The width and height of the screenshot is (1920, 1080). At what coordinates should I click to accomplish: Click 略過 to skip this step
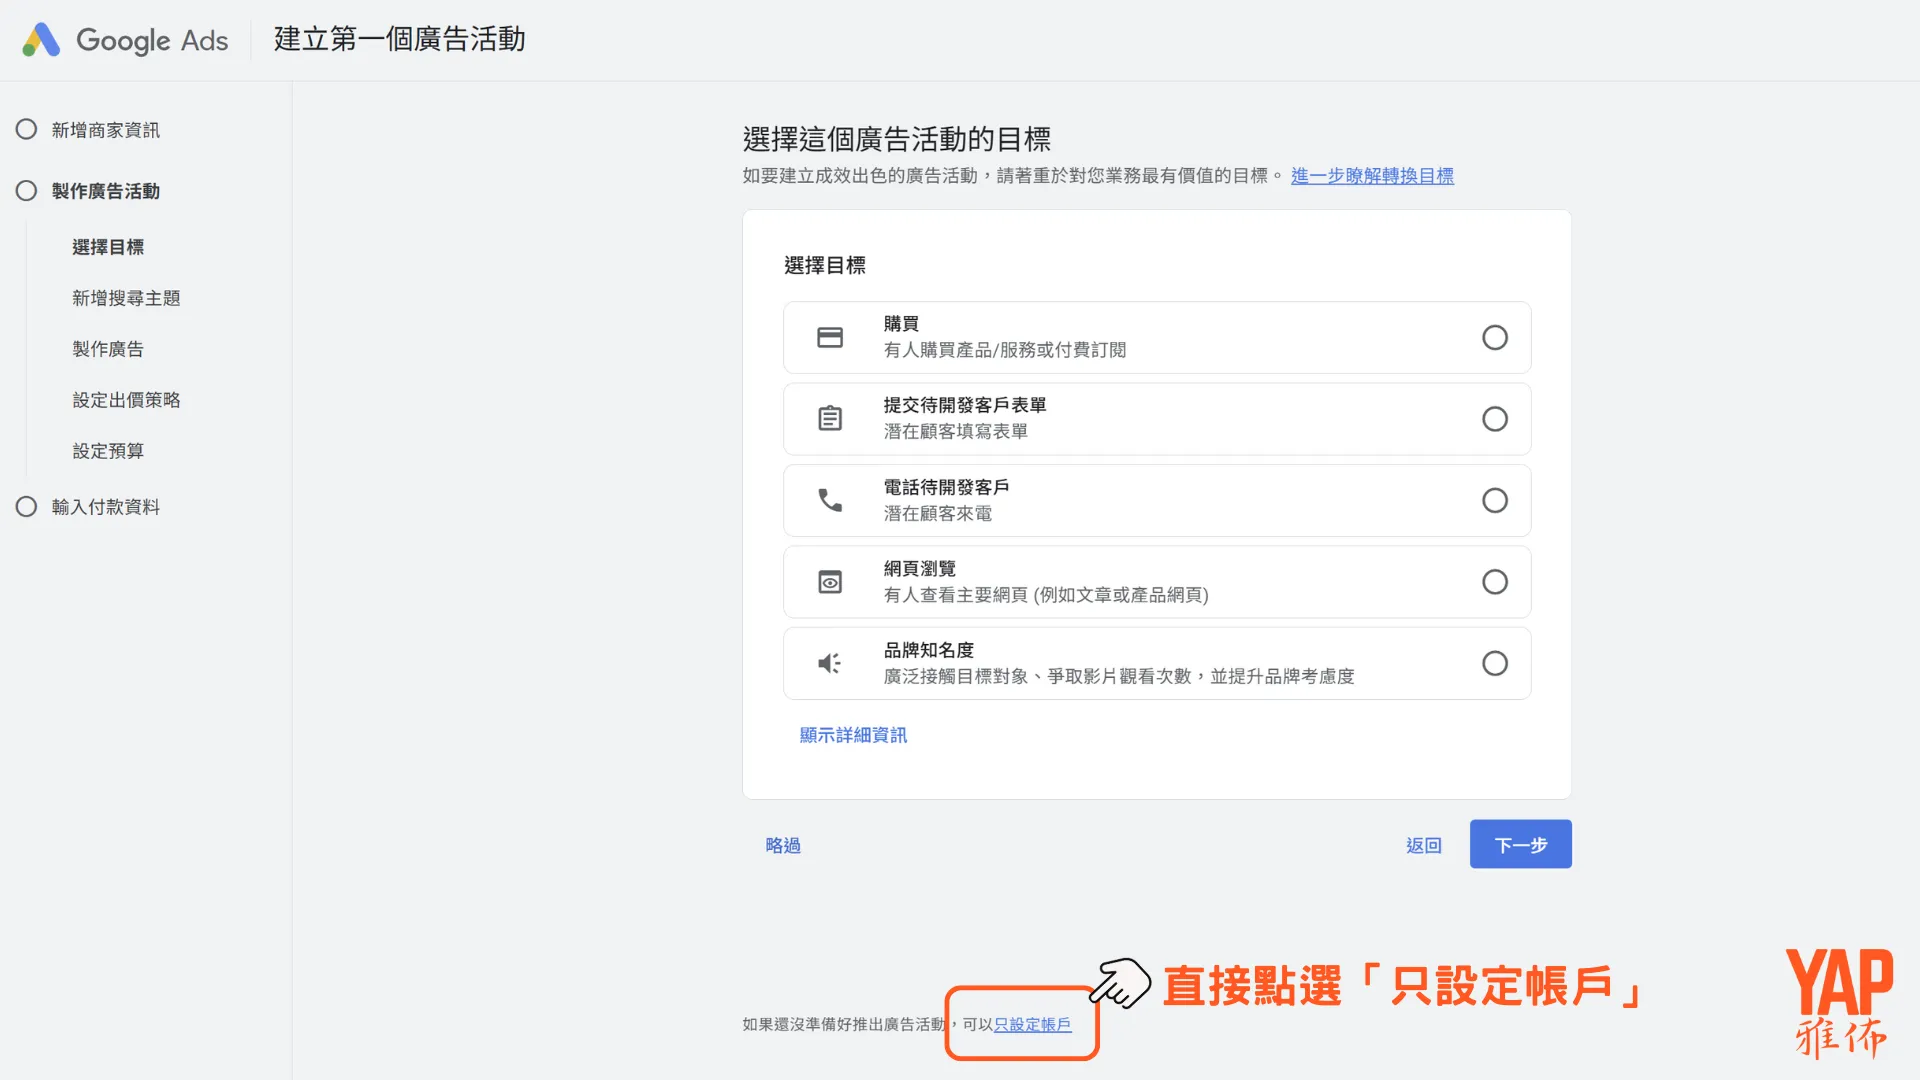783,845
